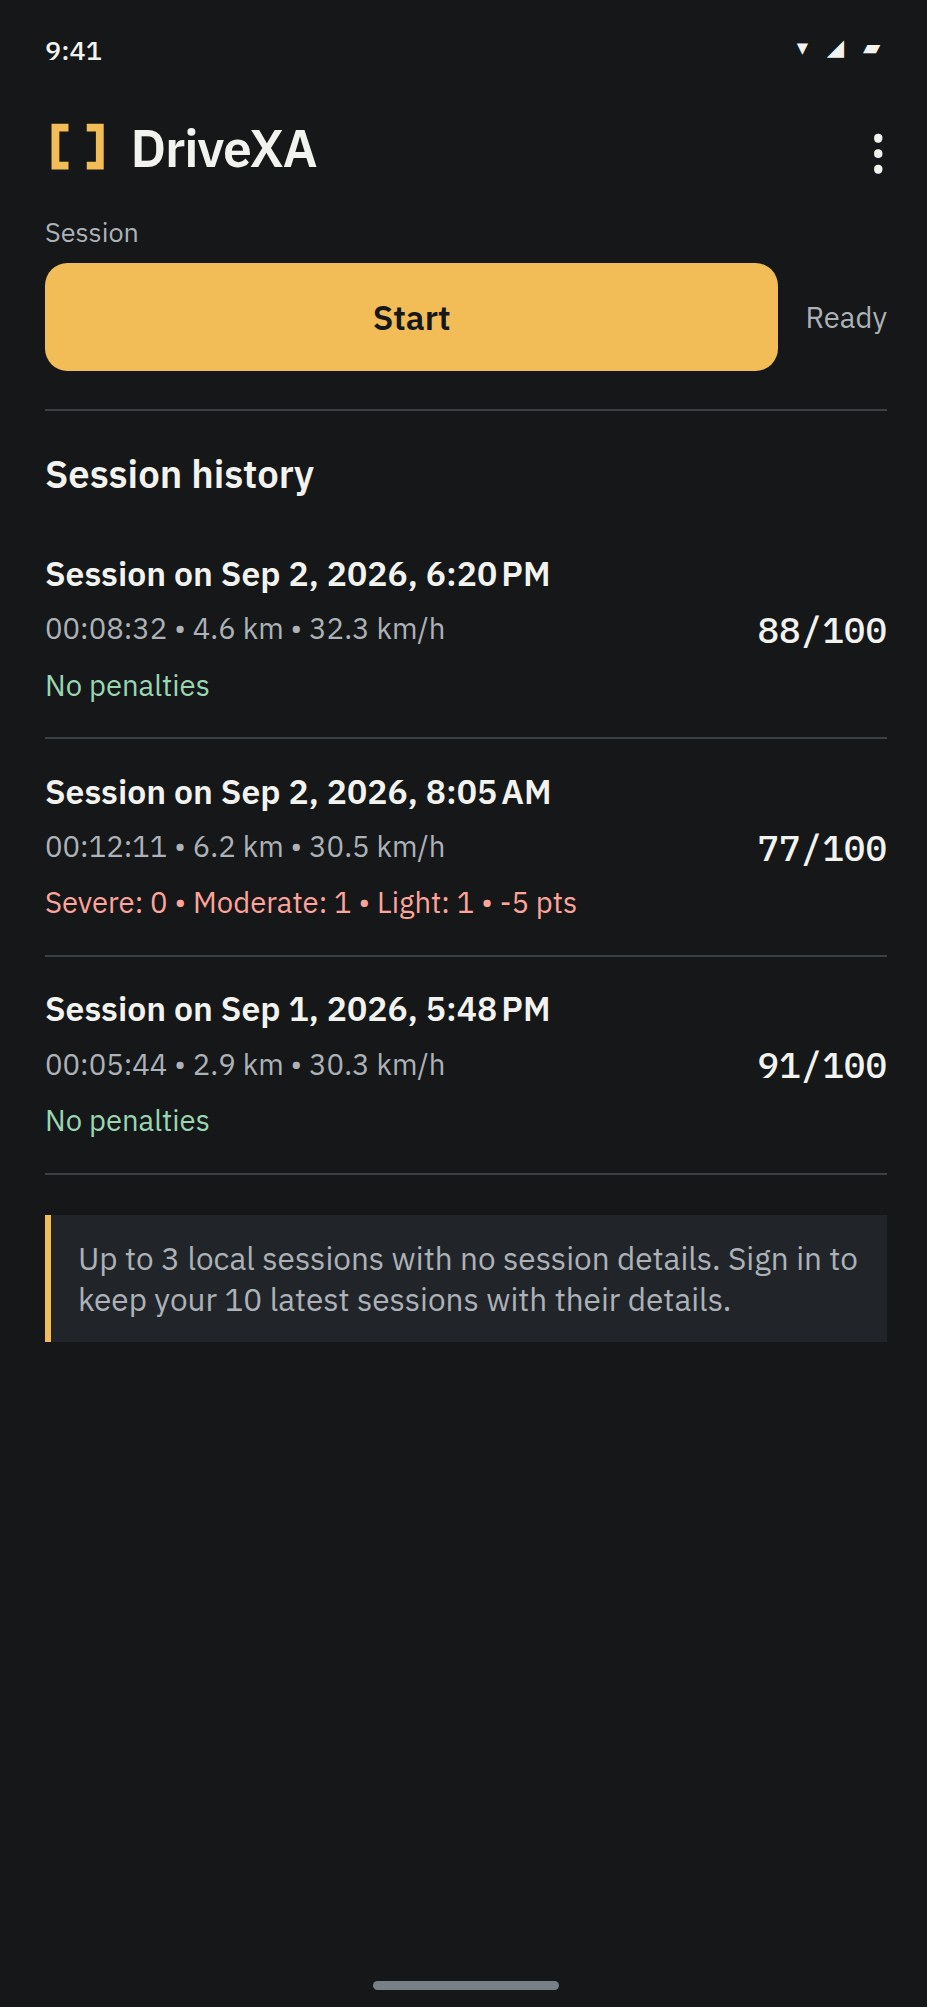Tap the sign-in info banner

coord(466,1278)
